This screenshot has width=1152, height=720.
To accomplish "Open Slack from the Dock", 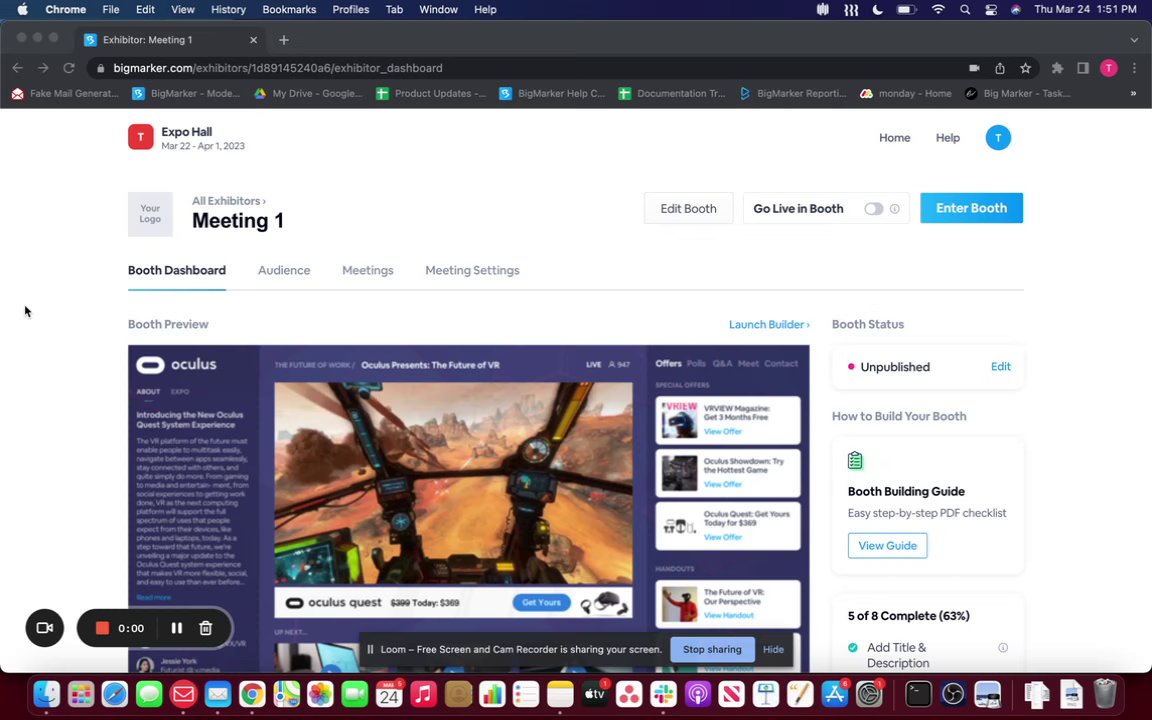I will [663, 694].
